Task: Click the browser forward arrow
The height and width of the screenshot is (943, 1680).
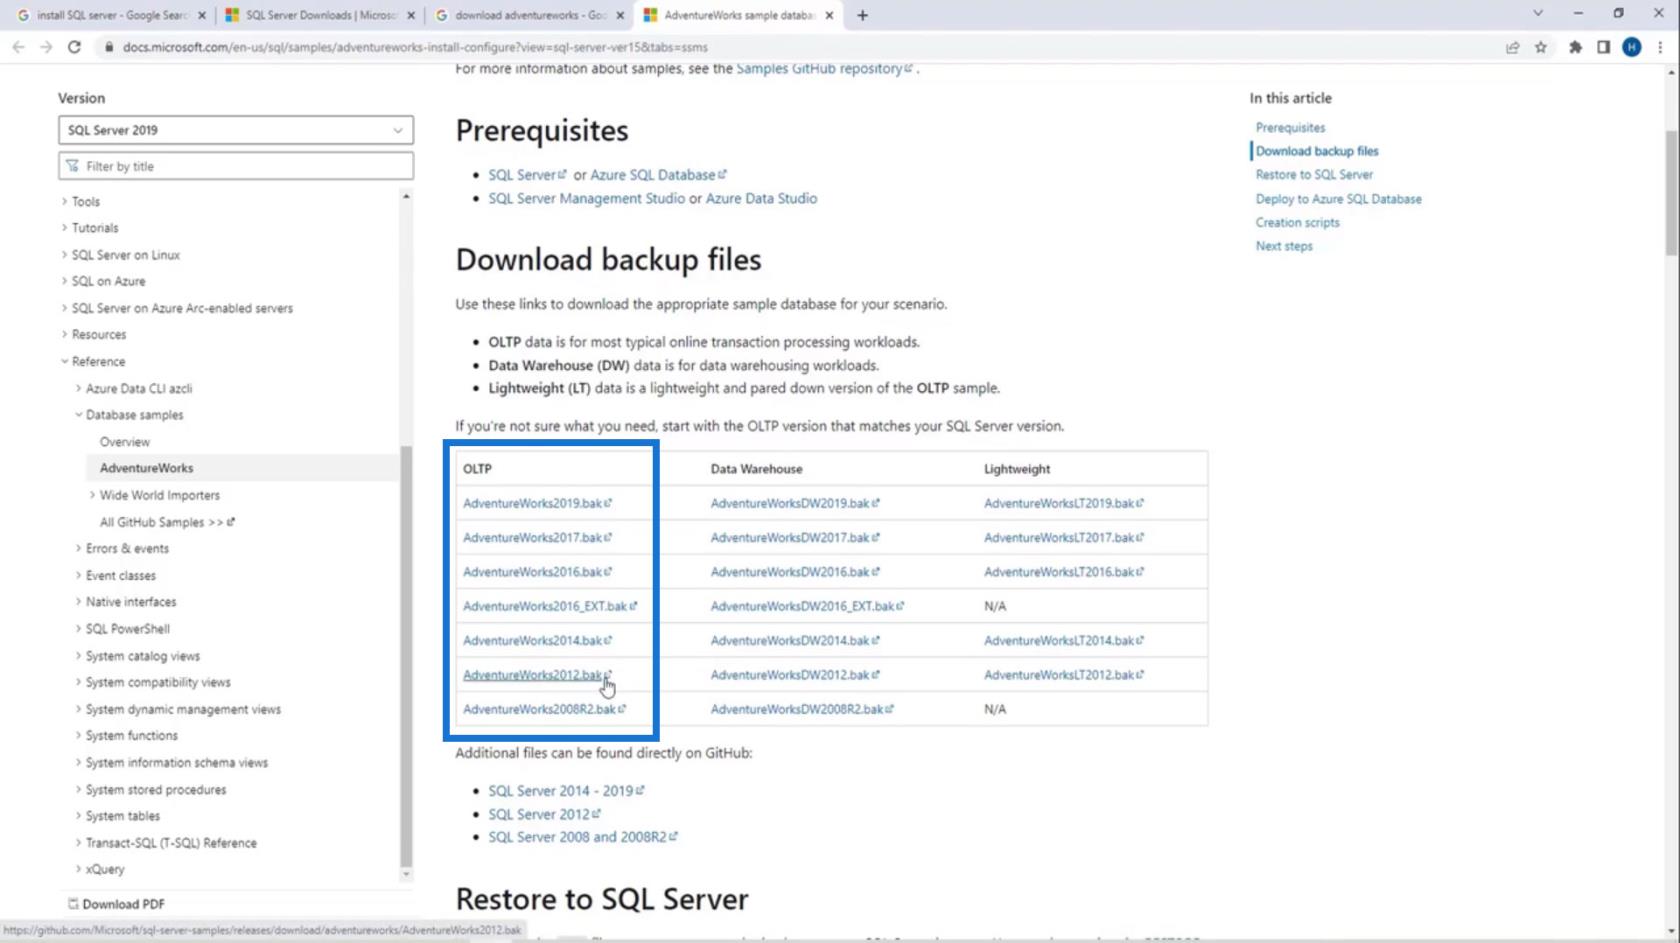Action: coord(46,47)
